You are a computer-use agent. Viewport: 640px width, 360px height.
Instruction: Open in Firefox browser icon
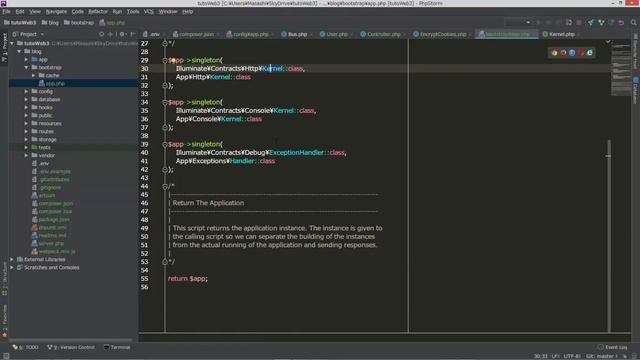tap(563, 53)
